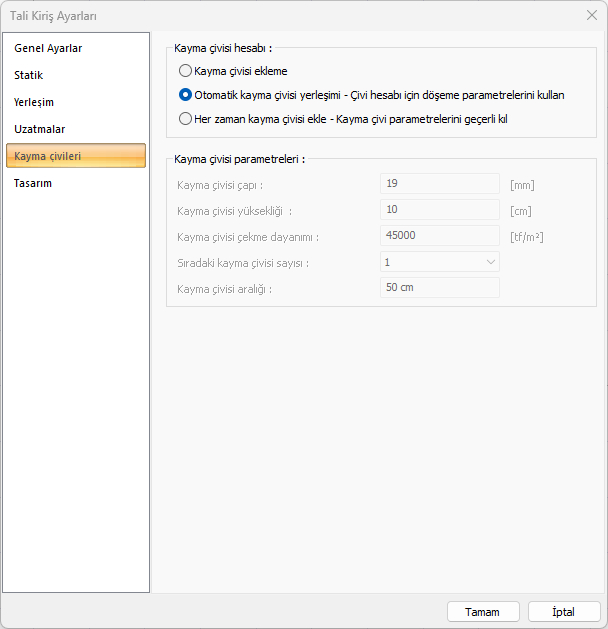
Task: Click the Kayma çivisi aralığı field
Action: point(439,288)
